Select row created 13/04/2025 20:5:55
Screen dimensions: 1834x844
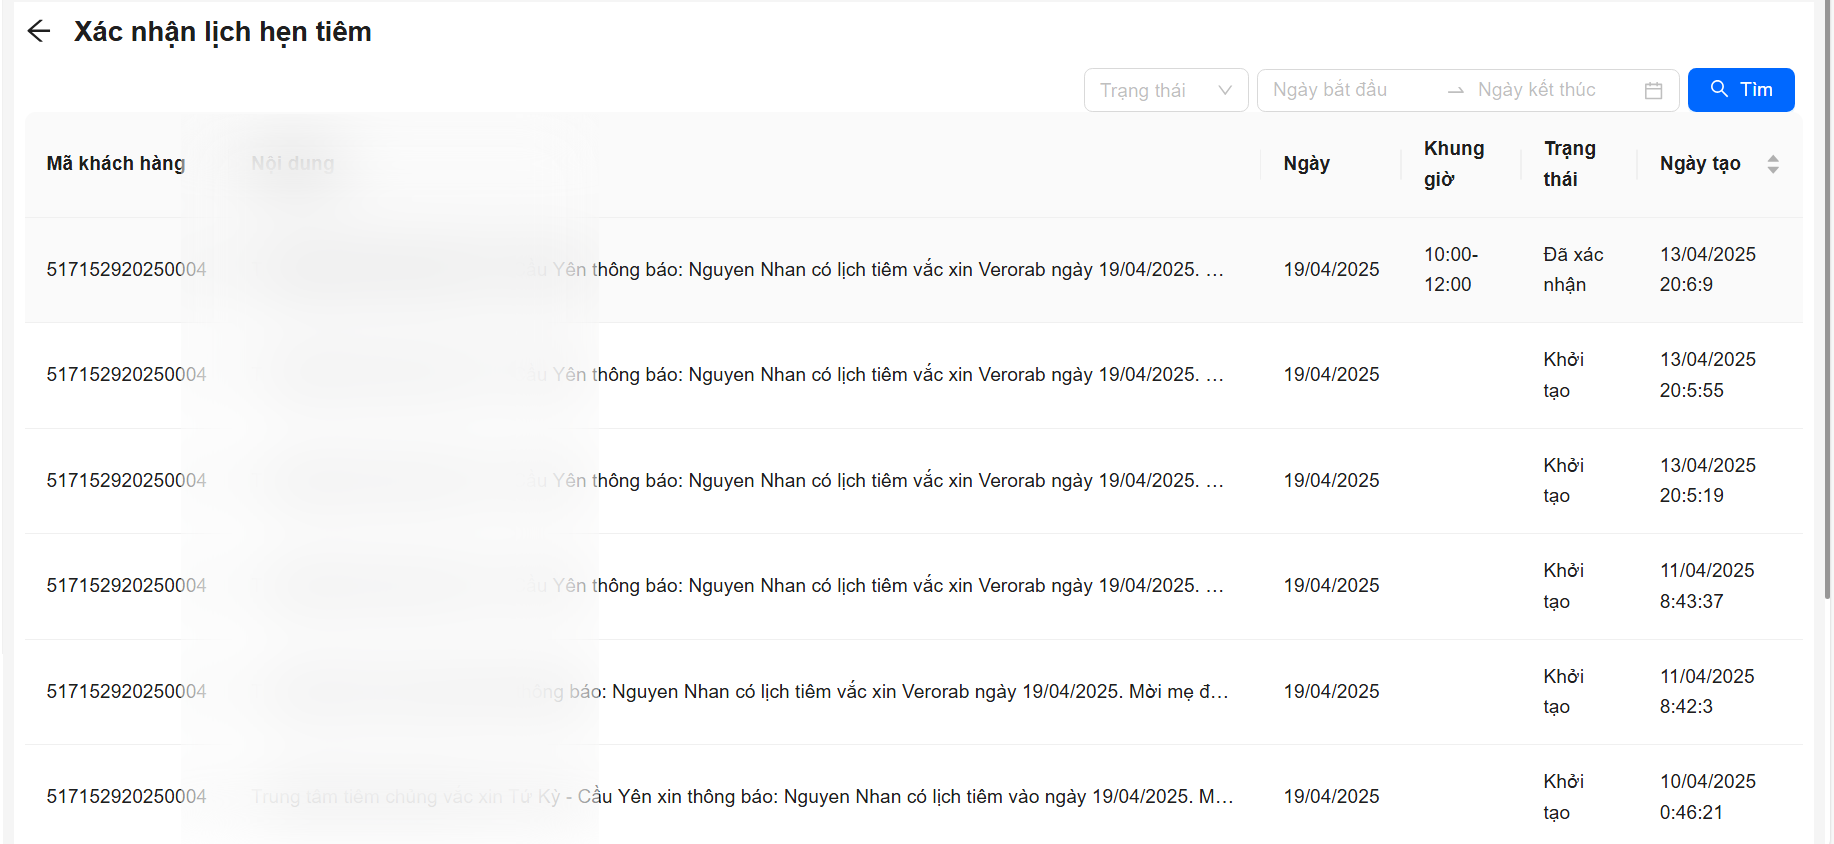coord(900,375)
